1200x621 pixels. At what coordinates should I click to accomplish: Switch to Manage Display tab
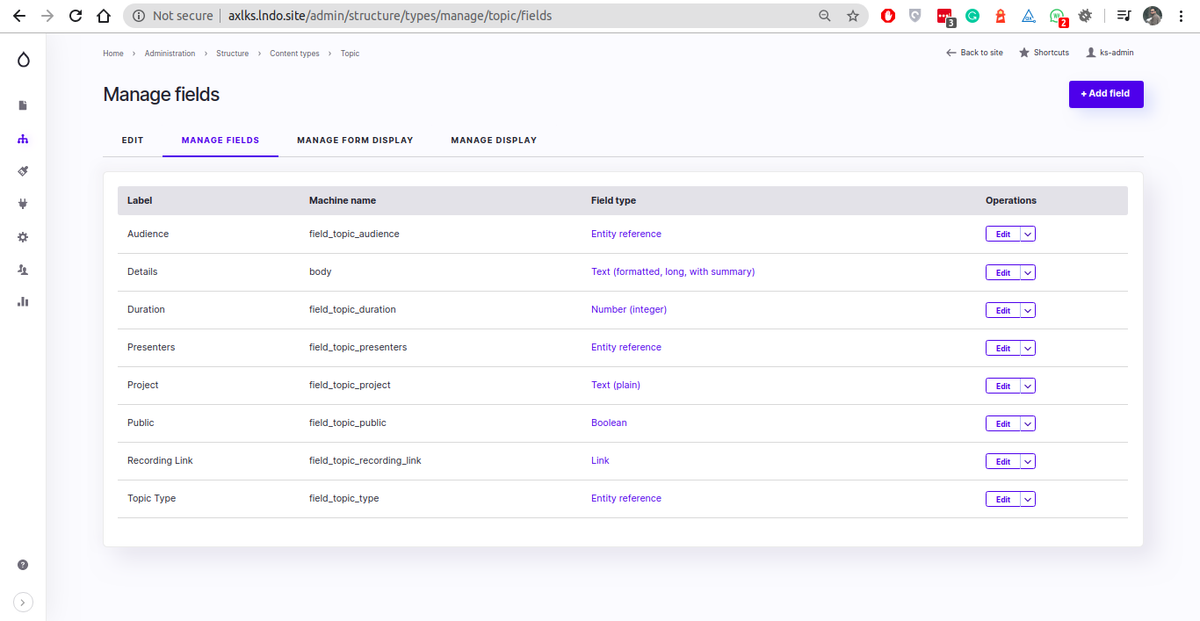(494, 140)
